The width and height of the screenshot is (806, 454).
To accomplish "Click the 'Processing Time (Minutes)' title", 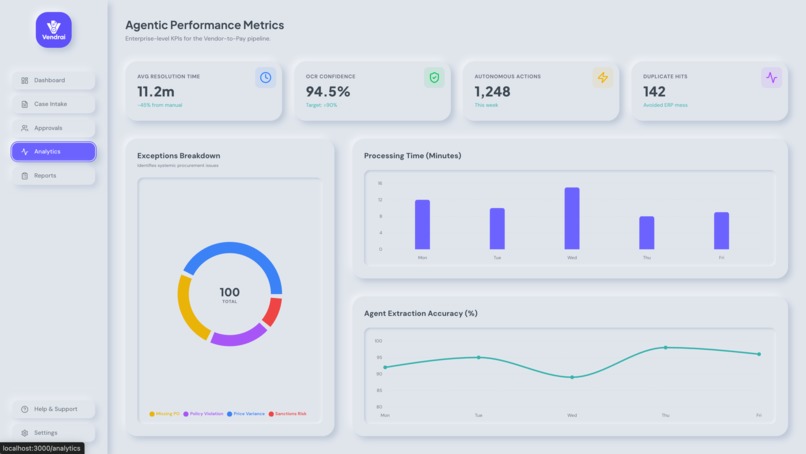I will pyautogui.click(x=413, y=156).
